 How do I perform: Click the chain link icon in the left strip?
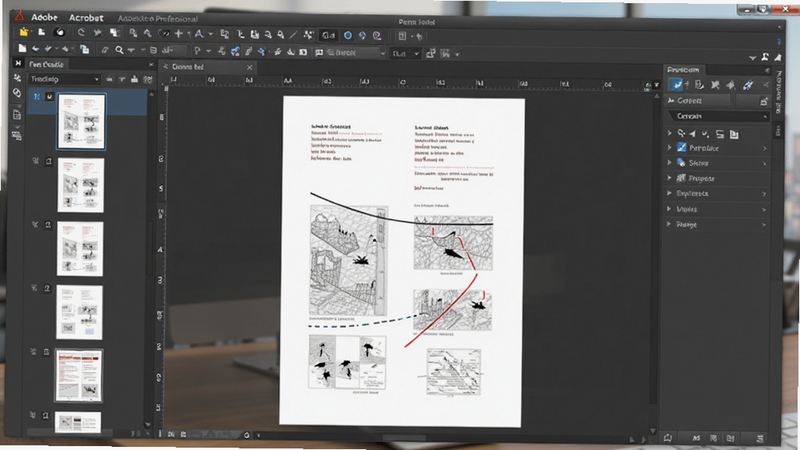[x=17, y=93]
